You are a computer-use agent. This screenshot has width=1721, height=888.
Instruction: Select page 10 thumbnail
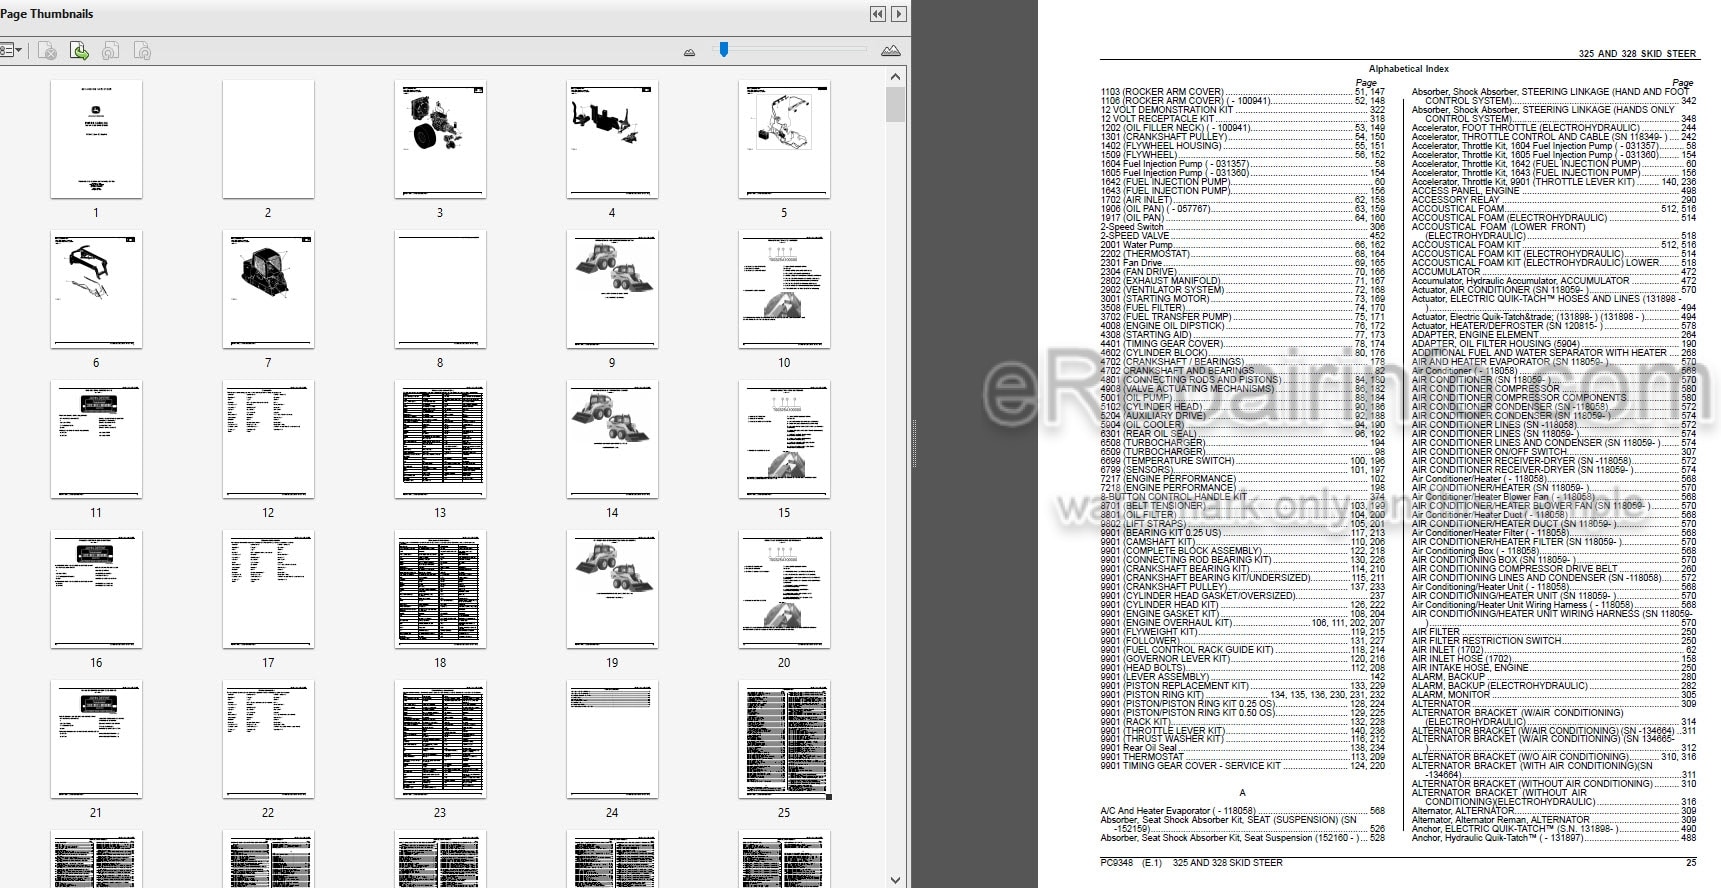(784, 289)
